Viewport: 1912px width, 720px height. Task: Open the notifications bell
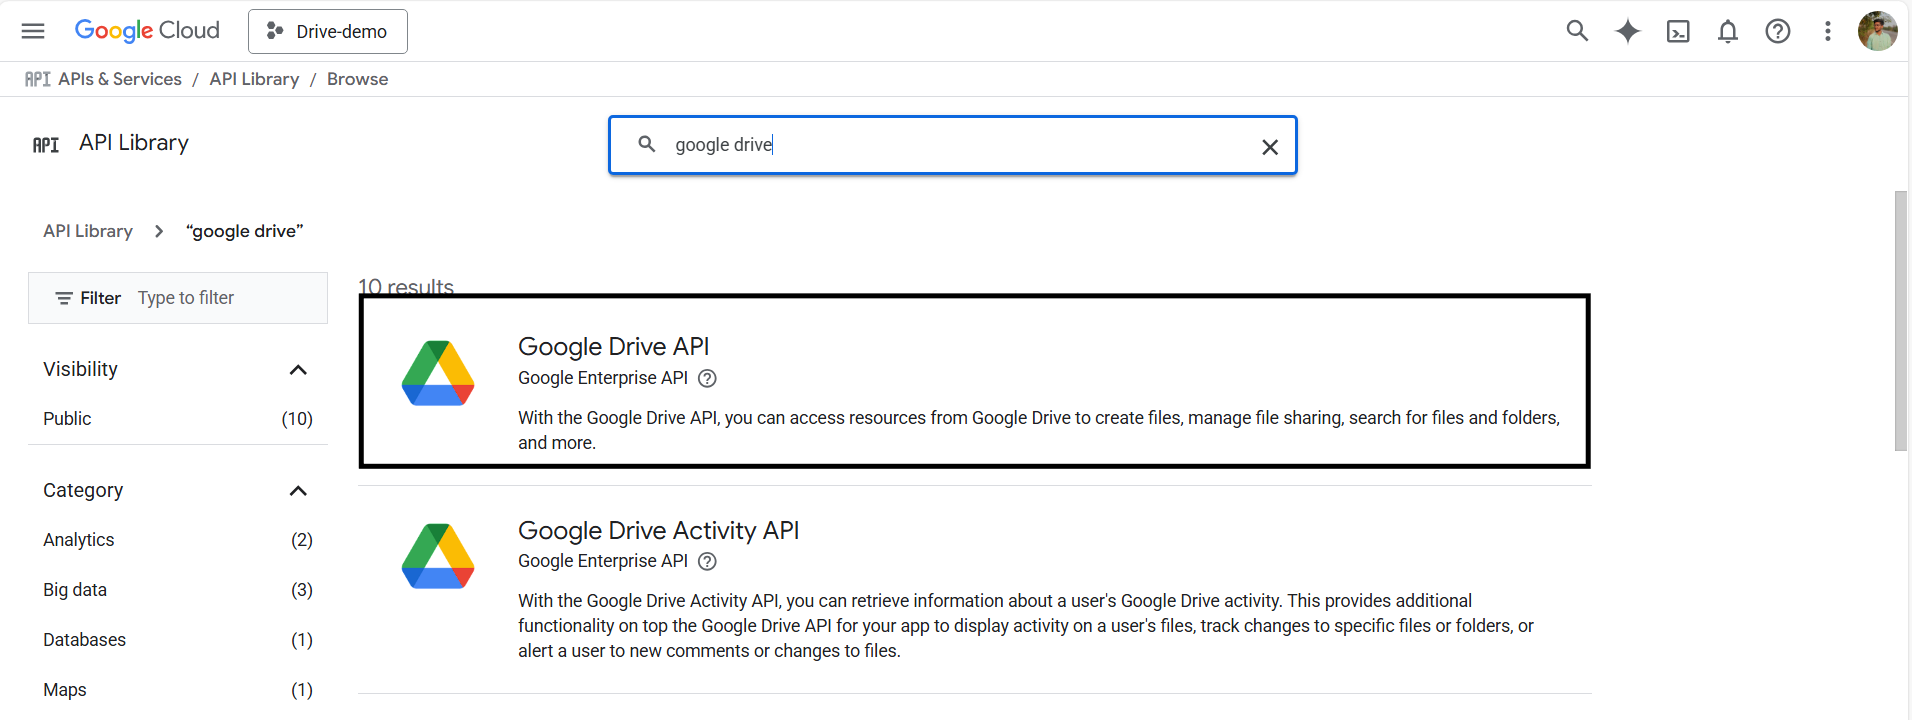1727,31
